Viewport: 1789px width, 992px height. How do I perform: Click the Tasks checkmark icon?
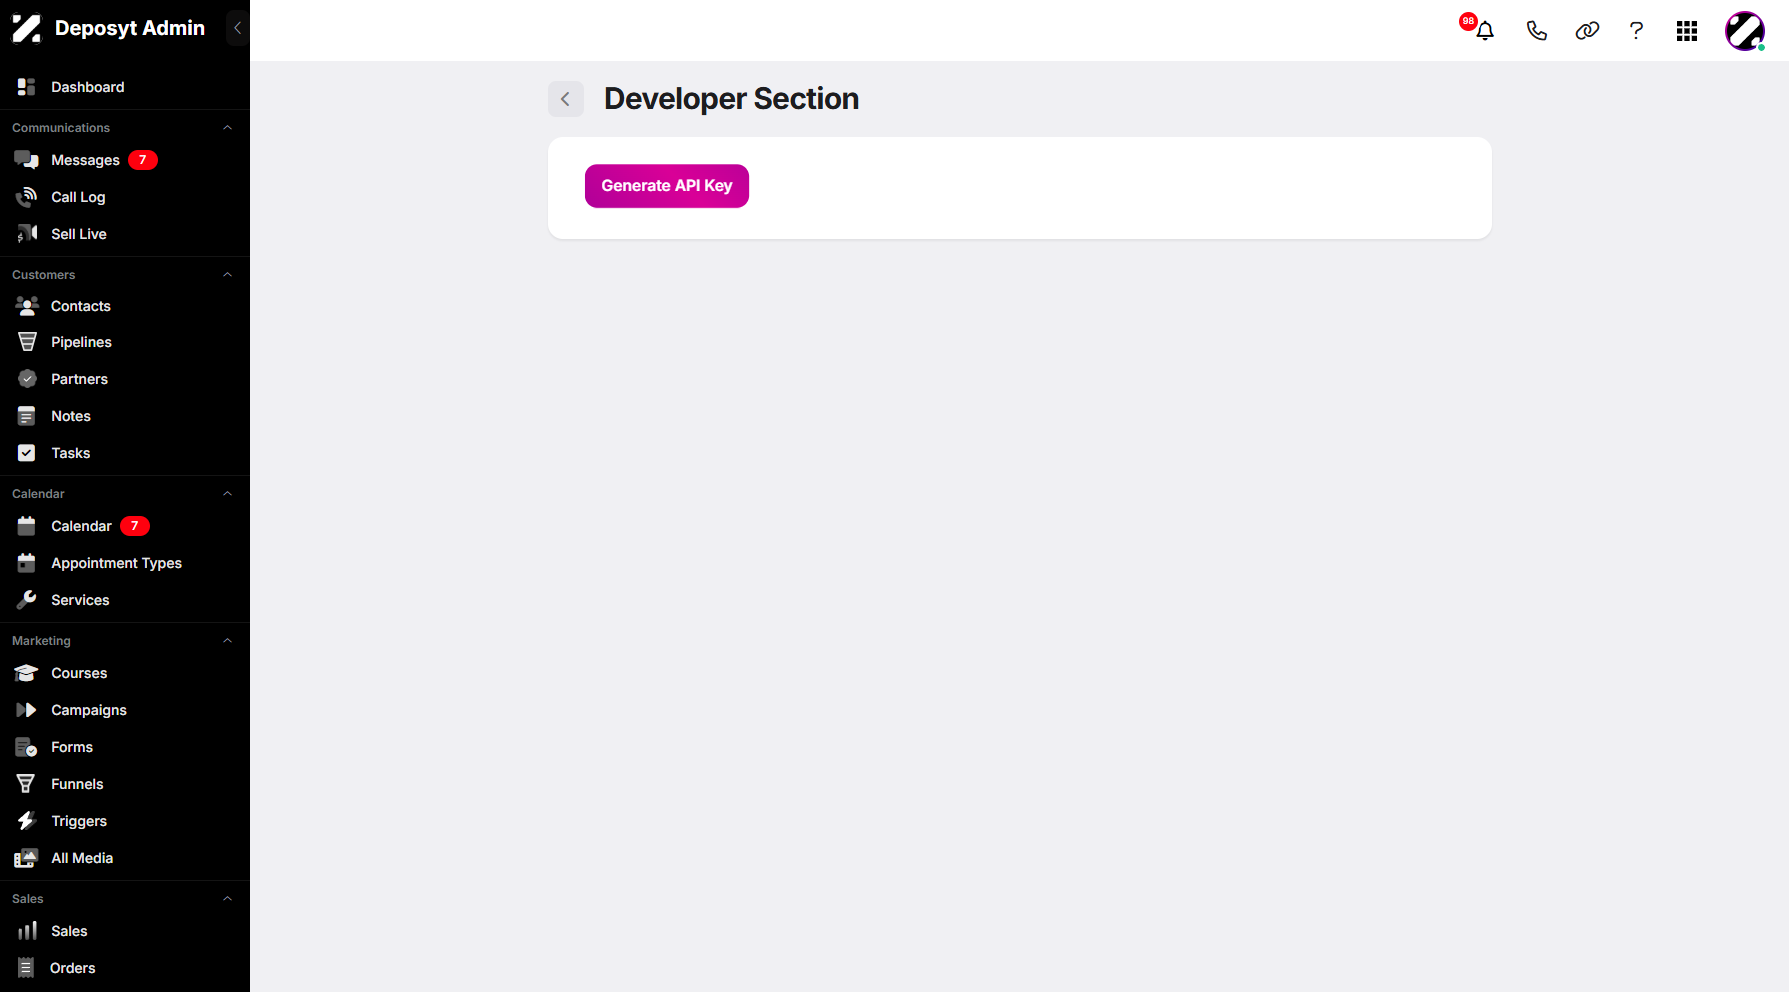click(27, 453)
